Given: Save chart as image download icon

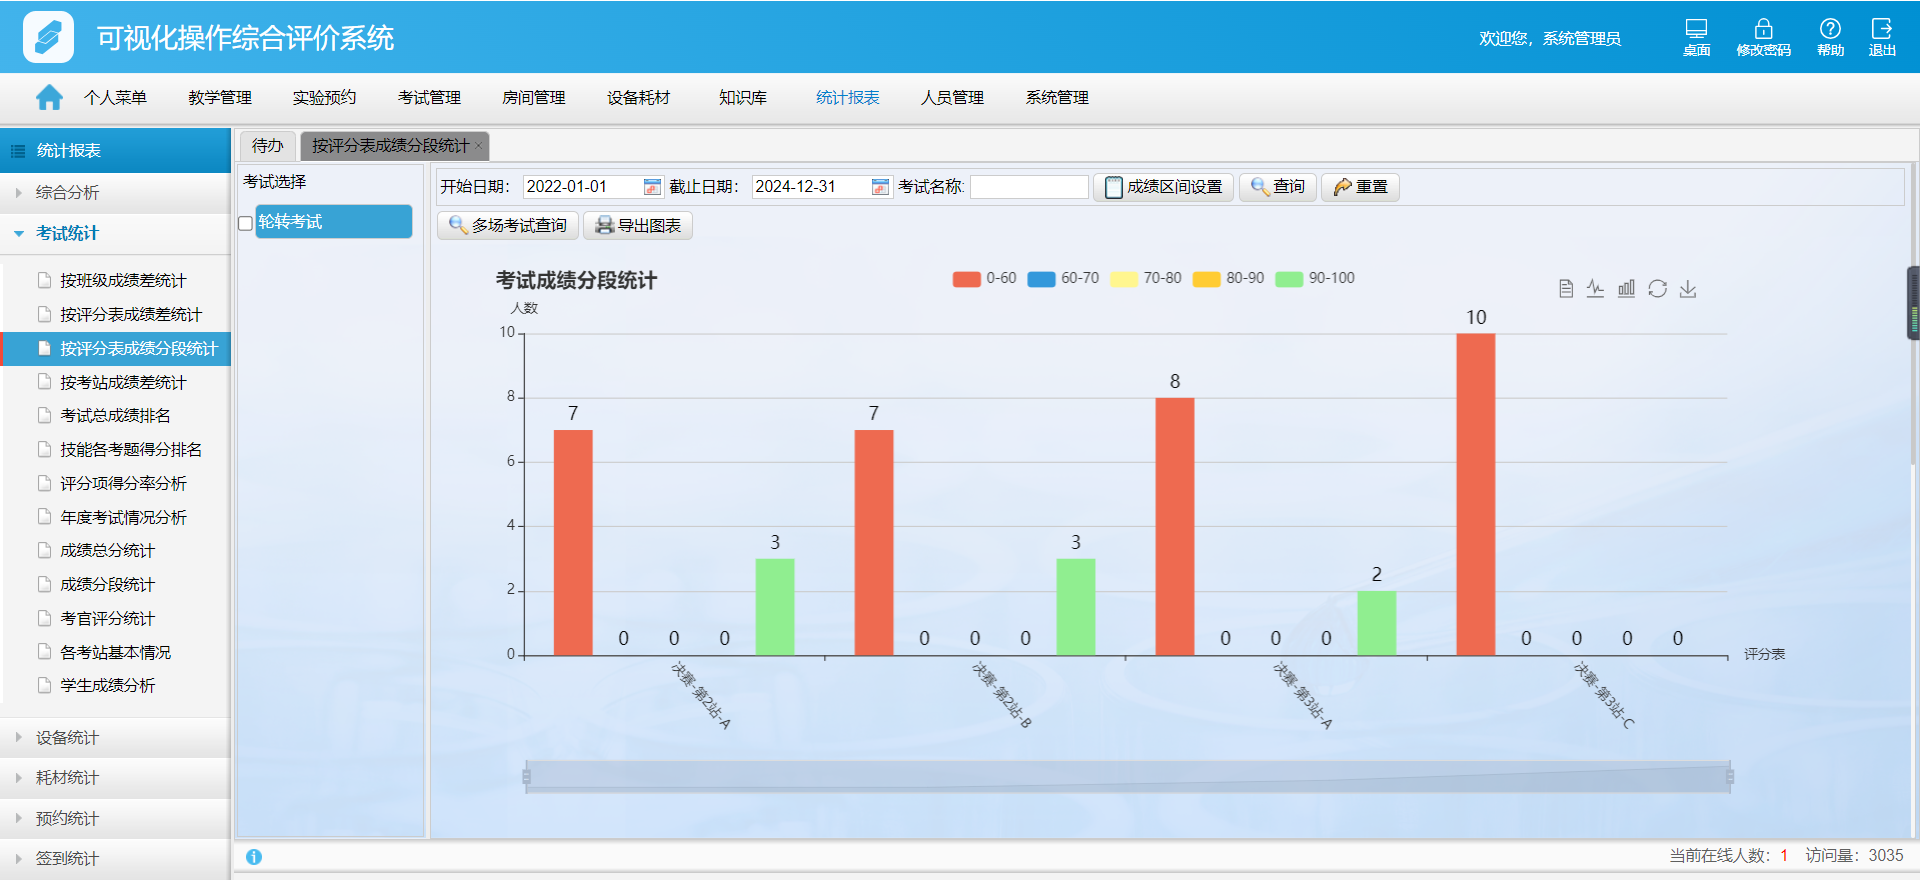Looking at the screenshot, I should point(1688,289).
